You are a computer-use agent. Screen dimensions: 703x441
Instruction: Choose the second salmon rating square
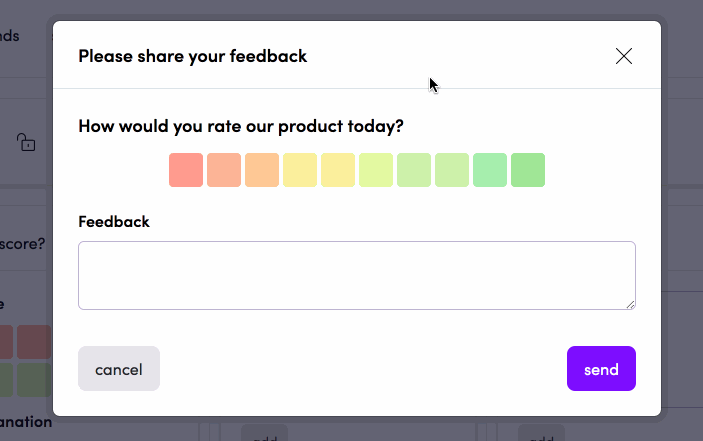tap(224, 170)
